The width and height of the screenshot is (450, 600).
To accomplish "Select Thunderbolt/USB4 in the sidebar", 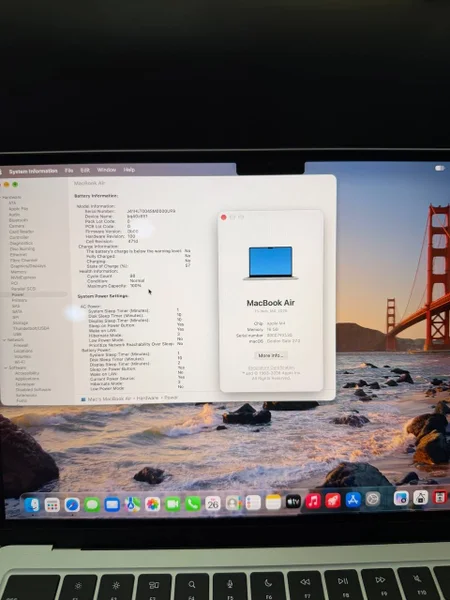I will pyautogui.click(x=31, y=328).
